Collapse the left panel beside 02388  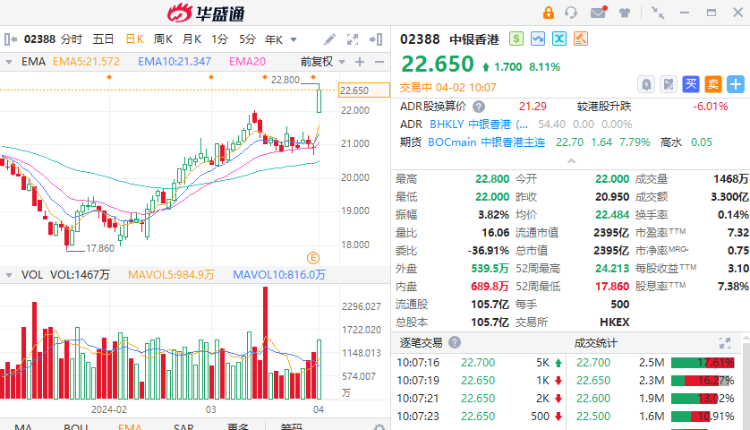tap(10, 39)
